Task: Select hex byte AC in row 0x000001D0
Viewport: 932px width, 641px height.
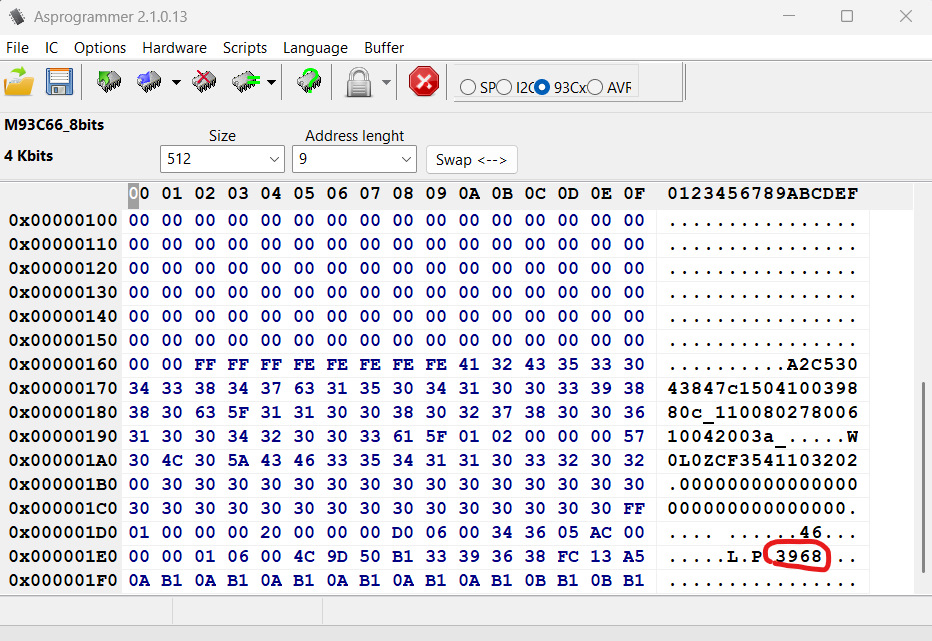Action: (601, 532)
